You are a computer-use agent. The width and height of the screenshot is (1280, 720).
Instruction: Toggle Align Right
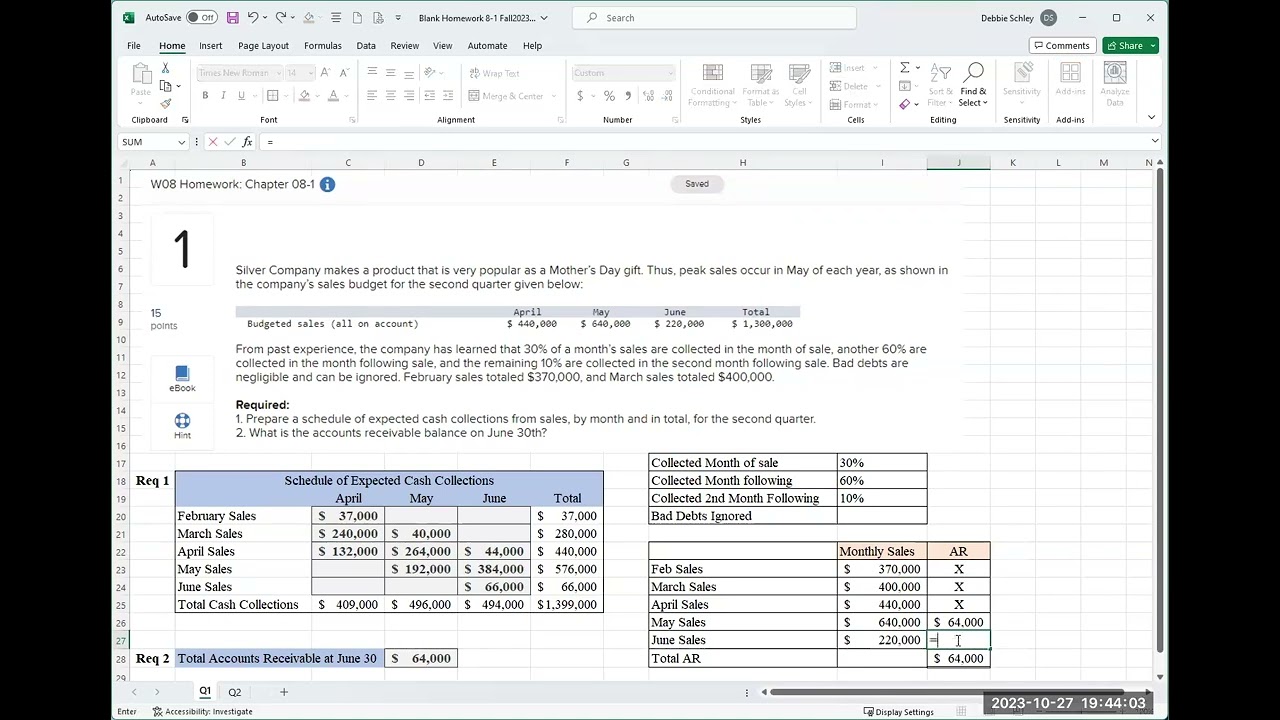408,96
